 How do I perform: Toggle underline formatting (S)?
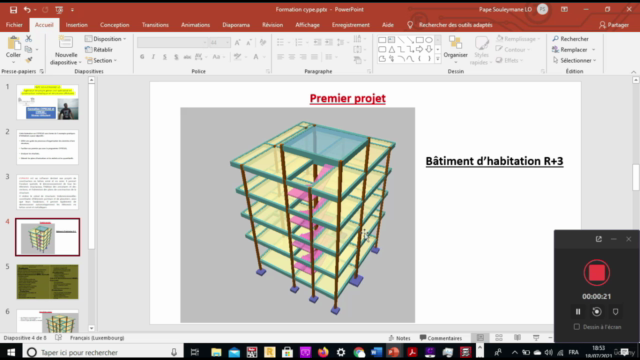click(x=165, y=57)
